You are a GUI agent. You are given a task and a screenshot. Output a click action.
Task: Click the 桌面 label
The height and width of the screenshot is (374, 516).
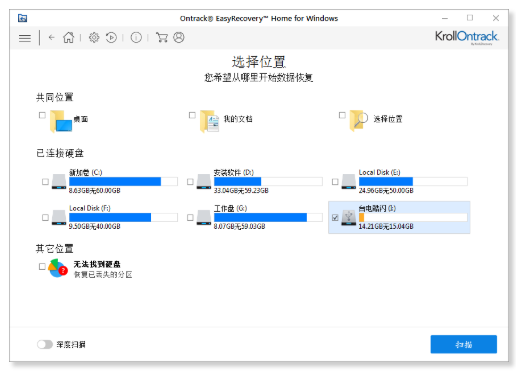coord(81,119)
